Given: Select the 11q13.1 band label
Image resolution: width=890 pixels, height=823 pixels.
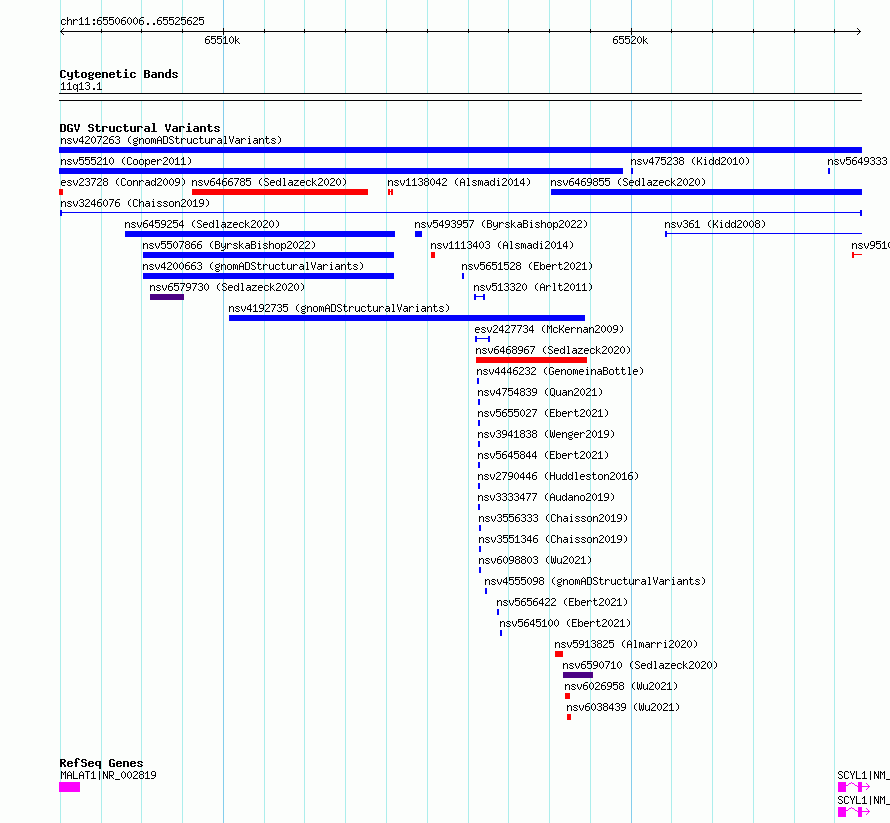Looking at the screenshot, I should point(81,86).
